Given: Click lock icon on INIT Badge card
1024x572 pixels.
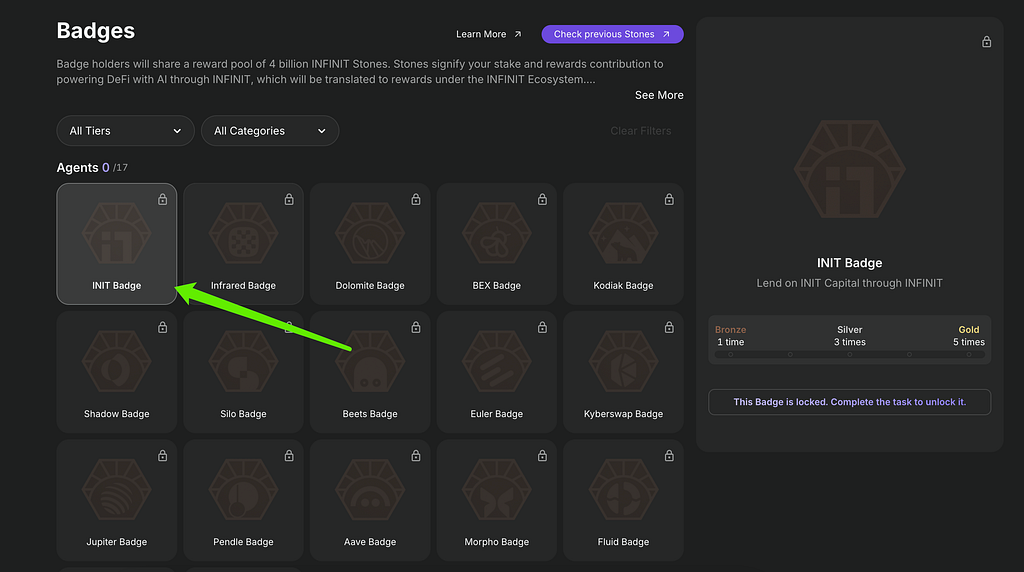Looking at the screenshot, I should pyautogui.click(x=163, y=199).
